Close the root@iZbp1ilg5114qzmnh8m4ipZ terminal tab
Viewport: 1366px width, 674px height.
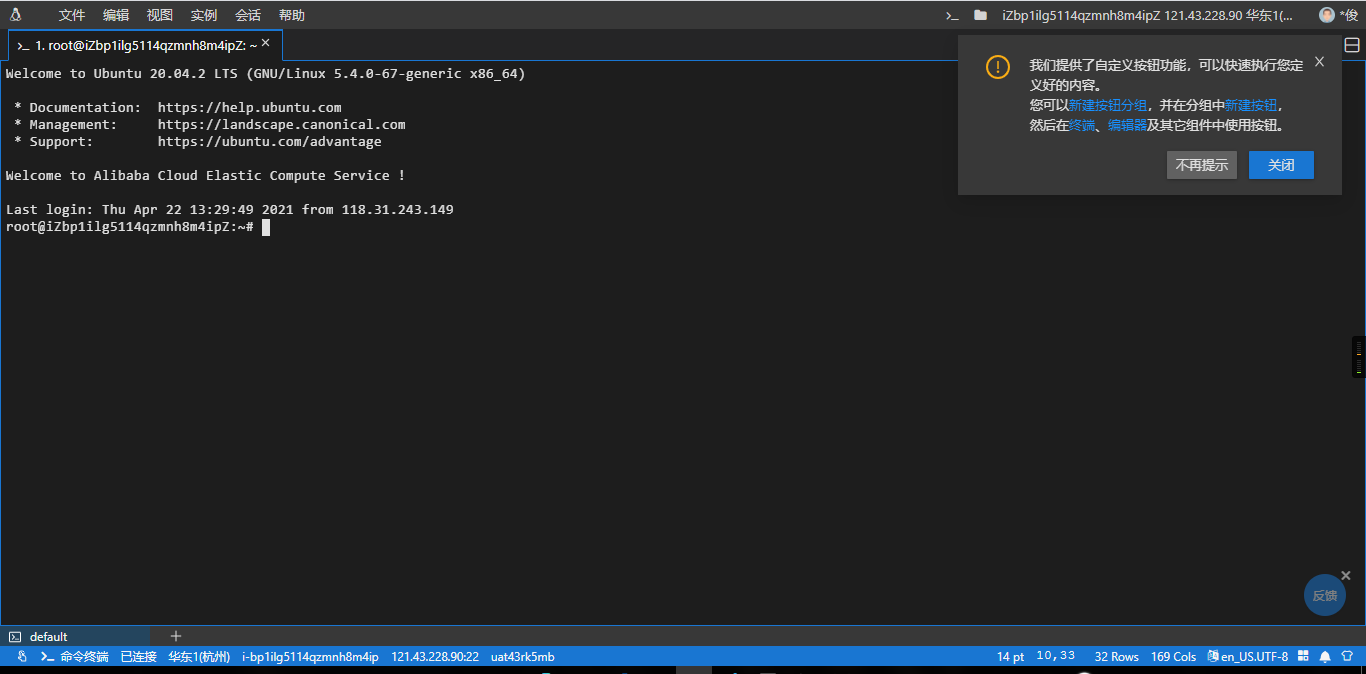265,44
